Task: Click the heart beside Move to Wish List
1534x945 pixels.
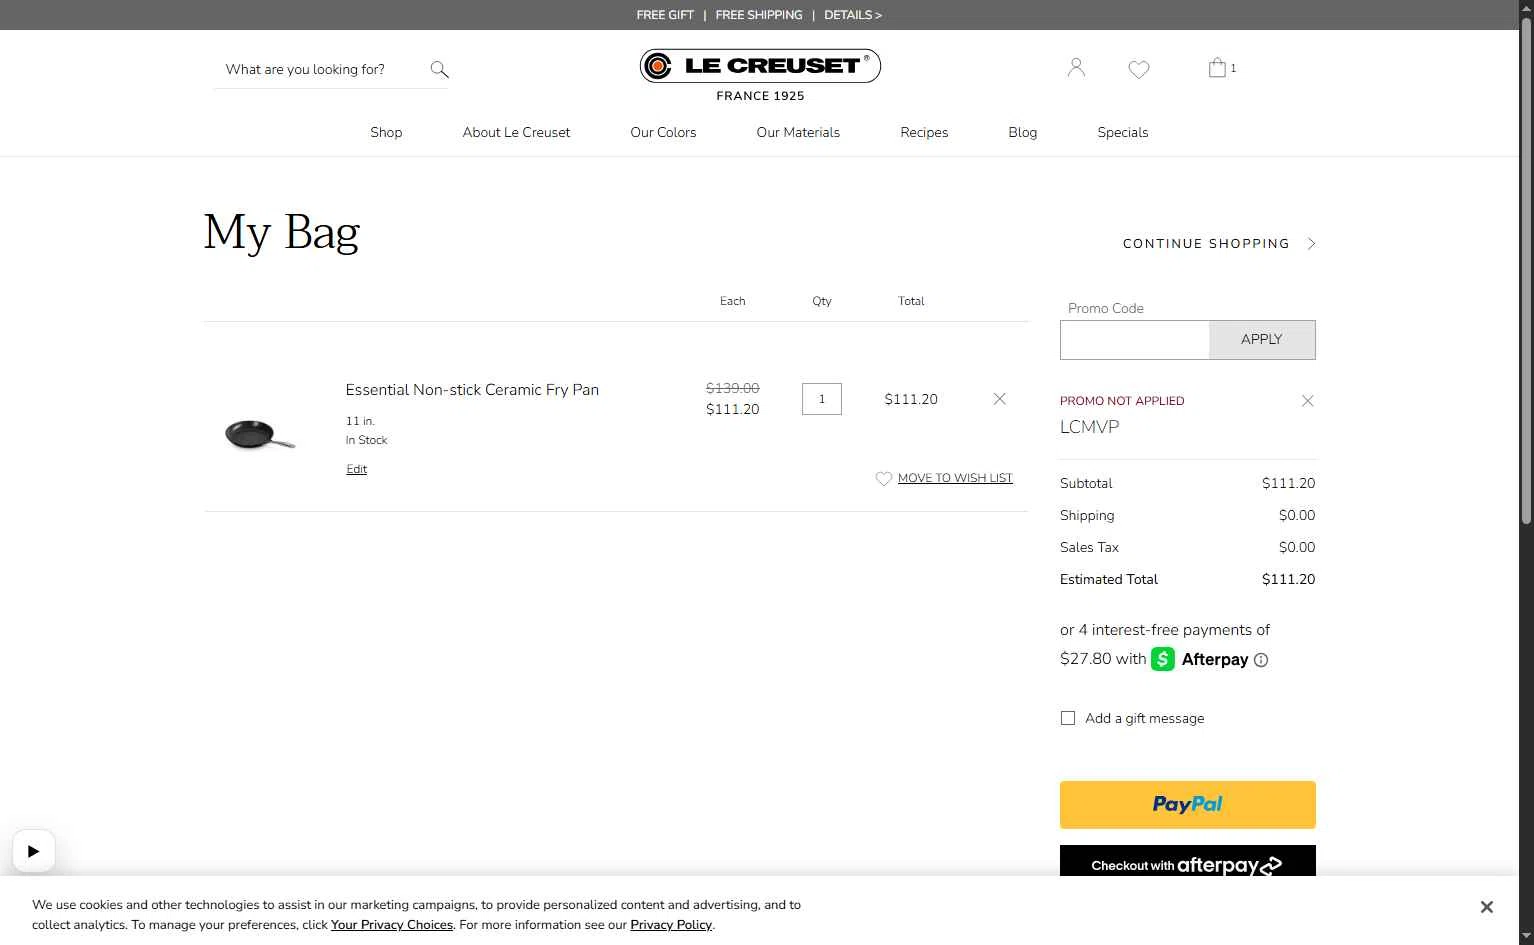Action: (884, 479)
